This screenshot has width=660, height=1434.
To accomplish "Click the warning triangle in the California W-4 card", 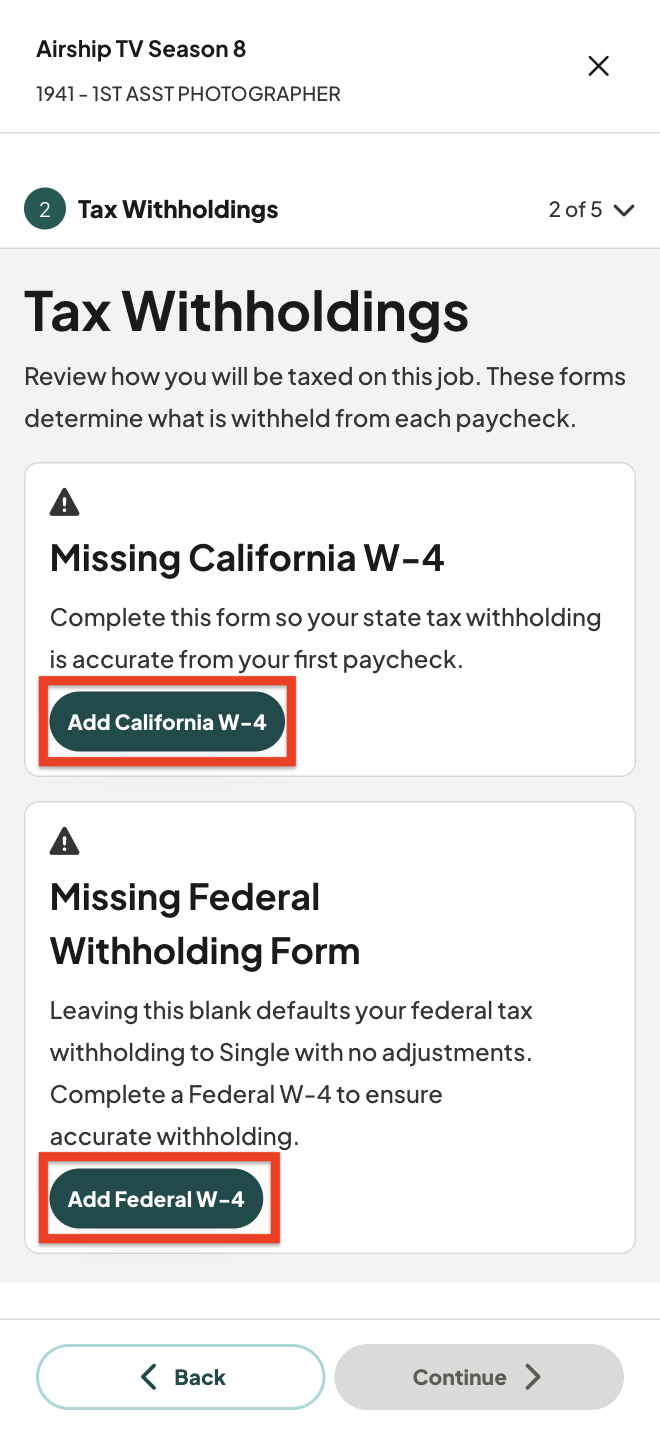I will [64, 502].
